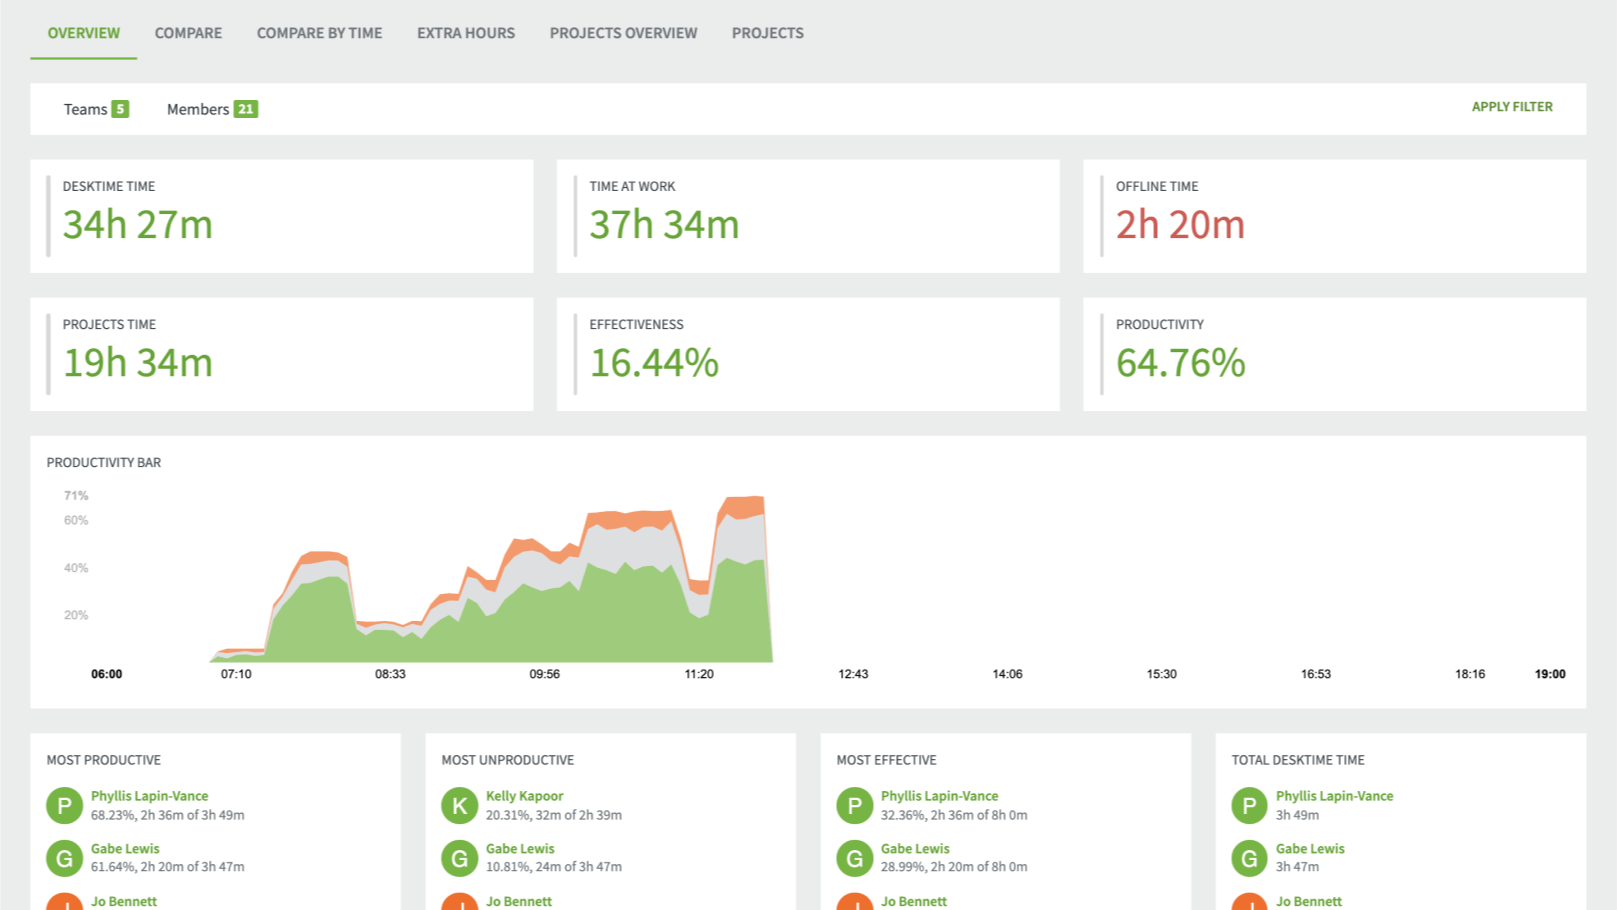The height and width of the screenshot is (910, 1617).
Task: Click the Effectiveness percentage card
Action: (808, 354)
